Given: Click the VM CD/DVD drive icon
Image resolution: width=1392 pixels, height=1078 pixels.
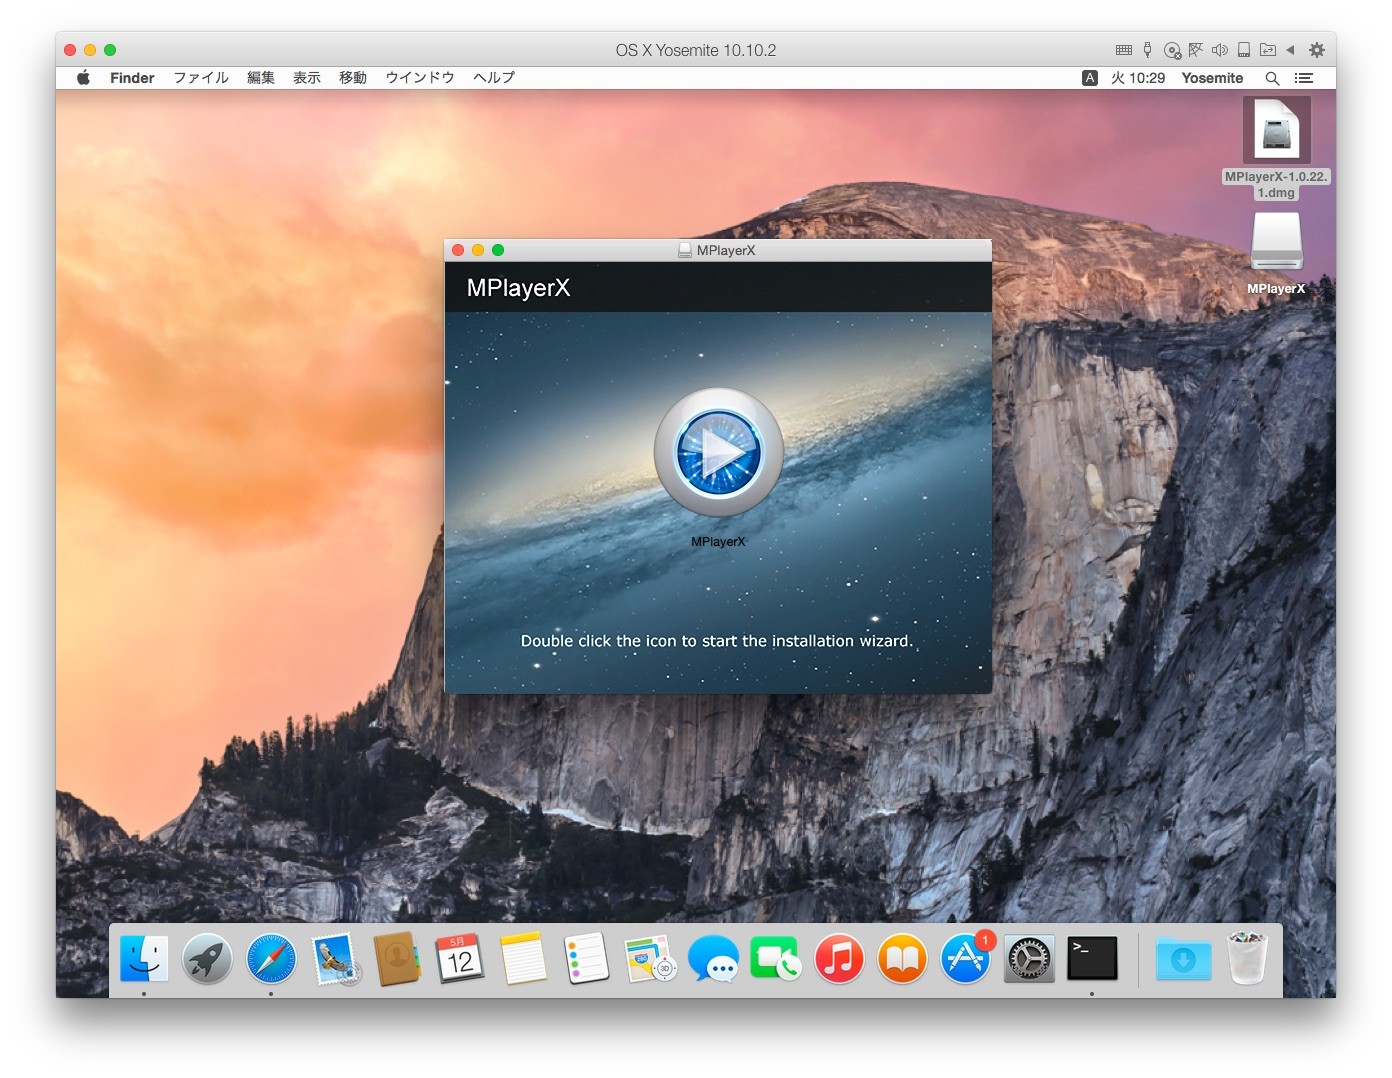Looking at the screenshot, I should coord(1172,50).
